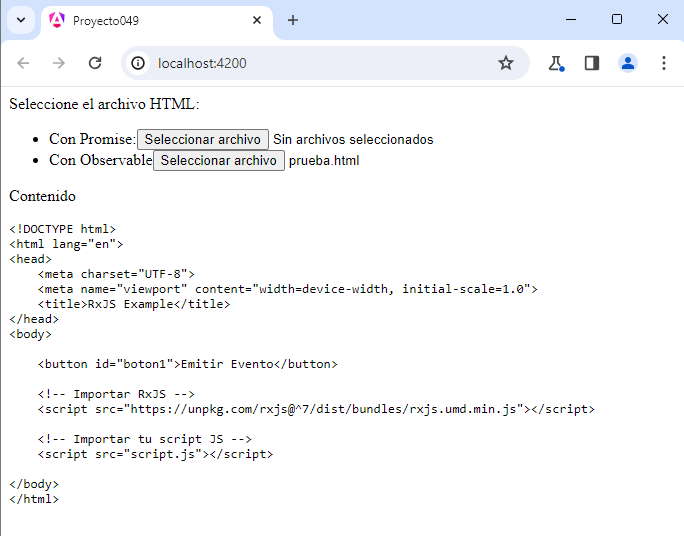Click the 'prueba.html' file name

tap(324, 160)
